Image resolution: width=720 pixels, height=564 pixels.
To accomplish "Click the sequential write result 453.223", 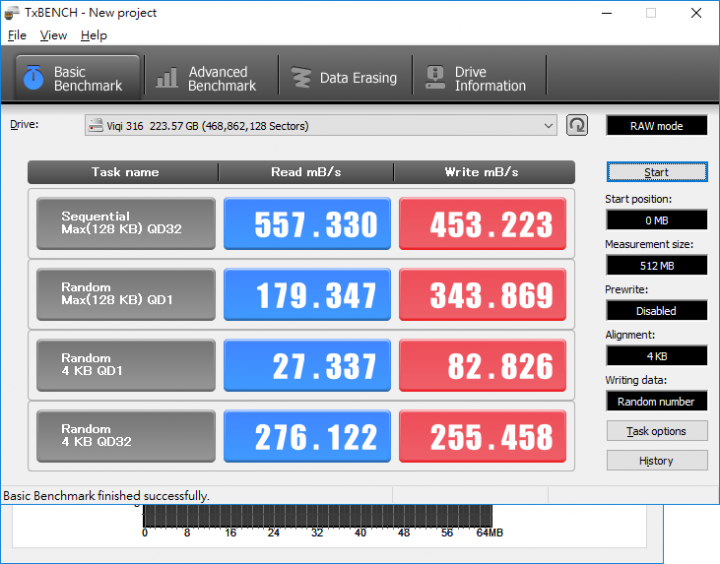I will pyautogui.click(x=483, y=224).
